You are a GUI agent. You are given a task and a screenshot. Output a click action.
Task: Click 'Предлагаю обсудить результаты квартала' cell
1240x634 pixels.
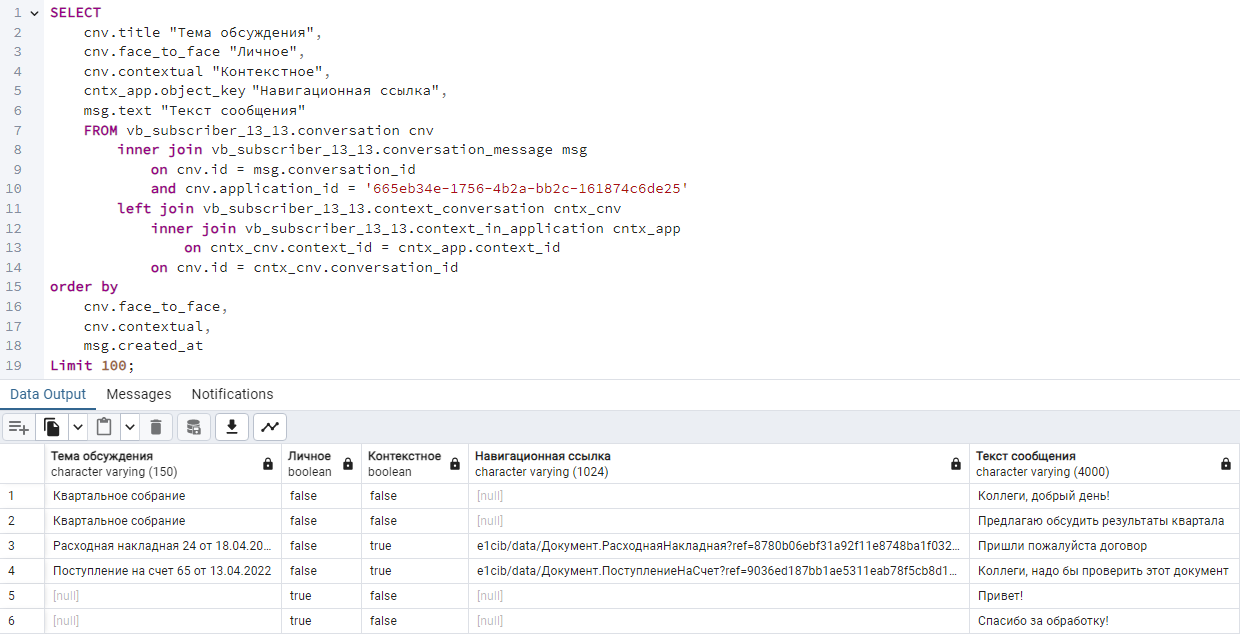(x=1105, y=521)
